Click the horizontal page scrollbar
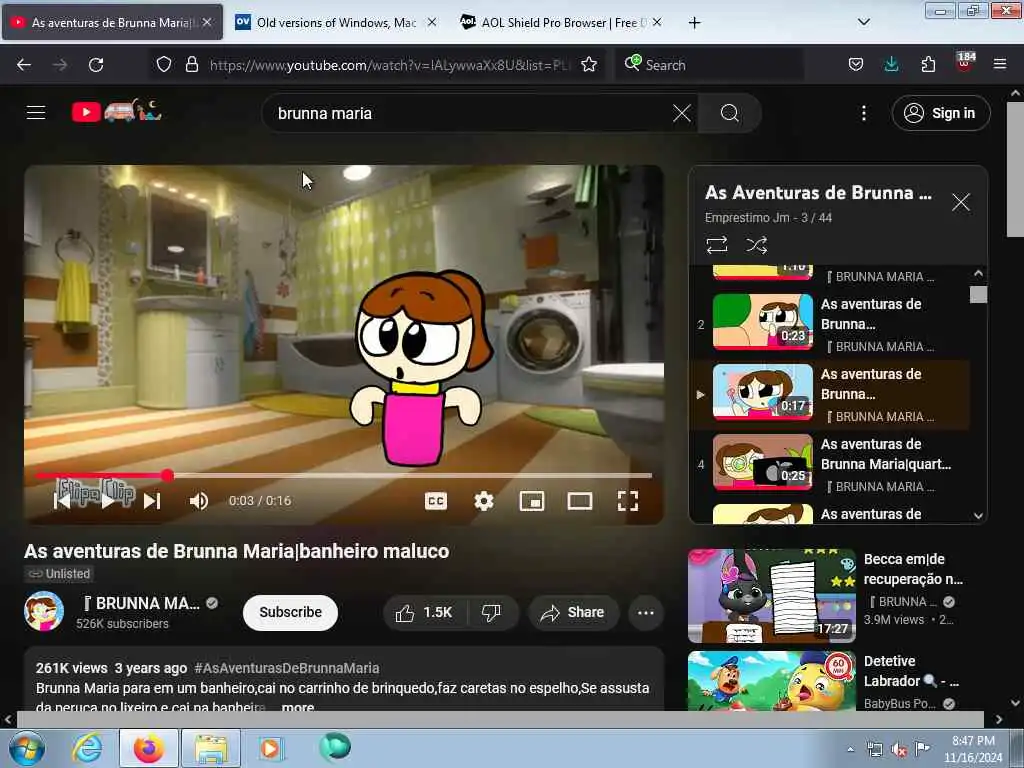This screenshot has height=768, width=1024. (500, 719)
